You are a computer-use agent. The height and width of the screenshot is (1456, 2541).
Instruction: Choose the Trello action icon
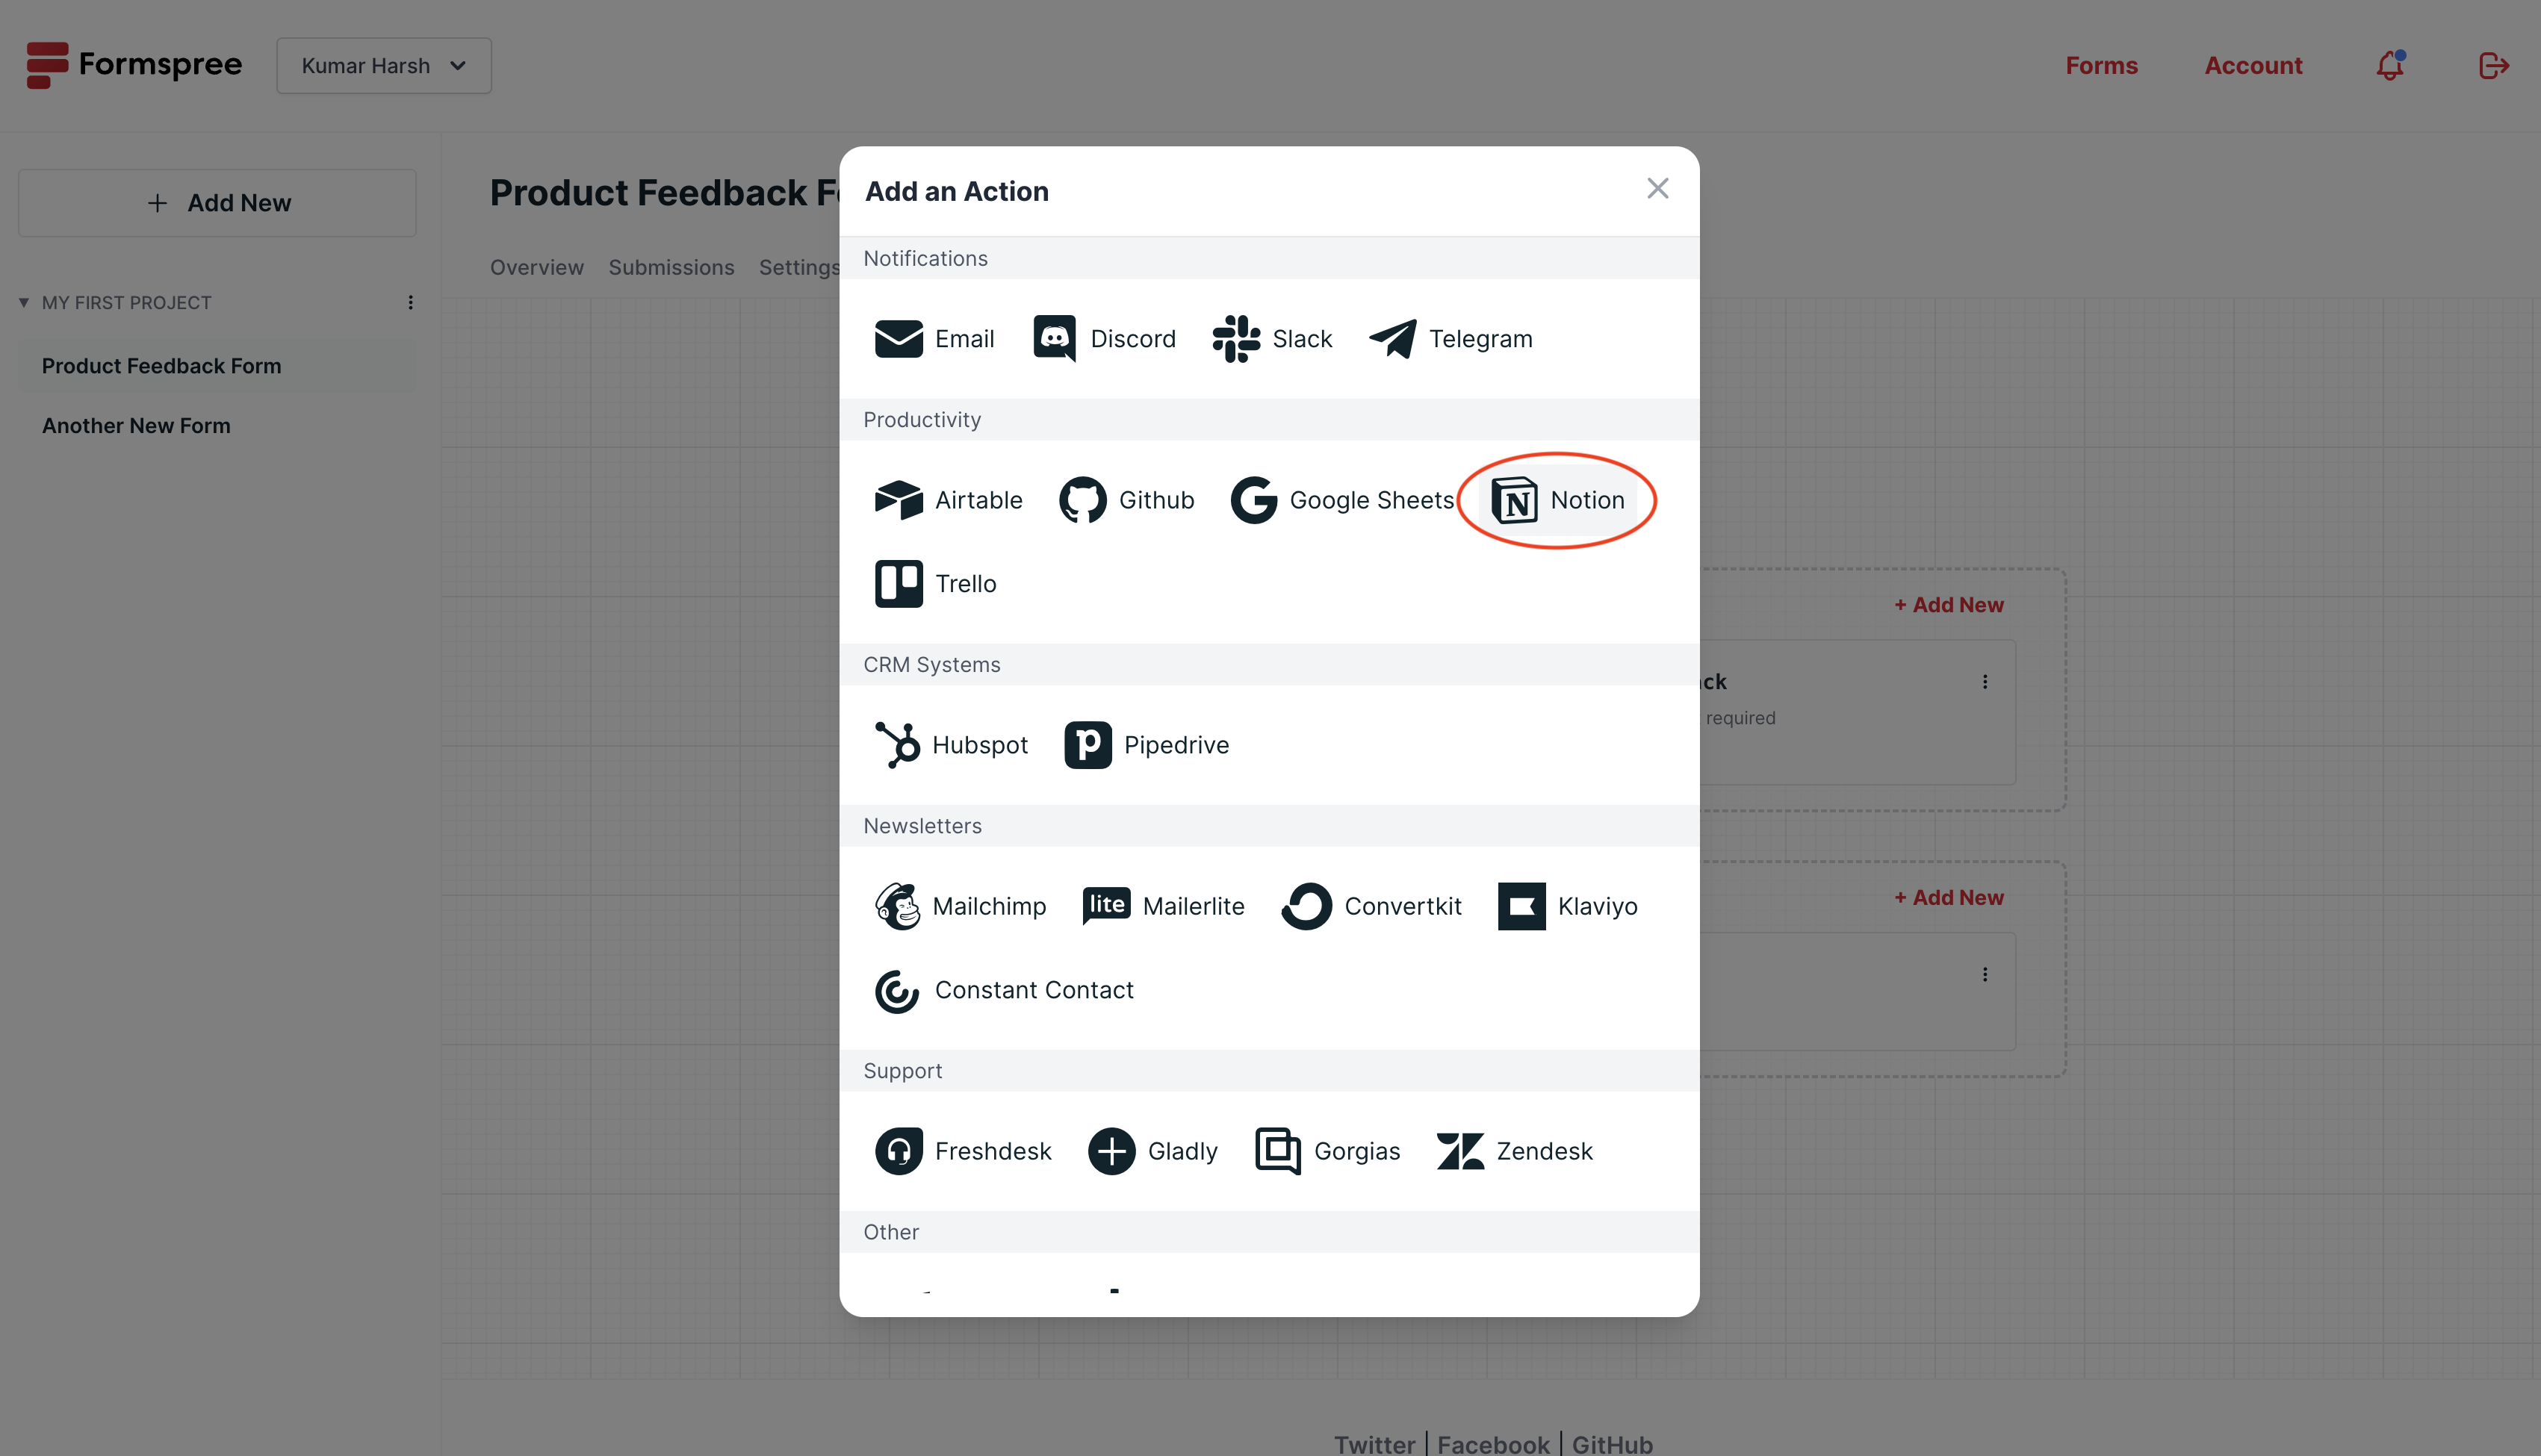point(898,584)
